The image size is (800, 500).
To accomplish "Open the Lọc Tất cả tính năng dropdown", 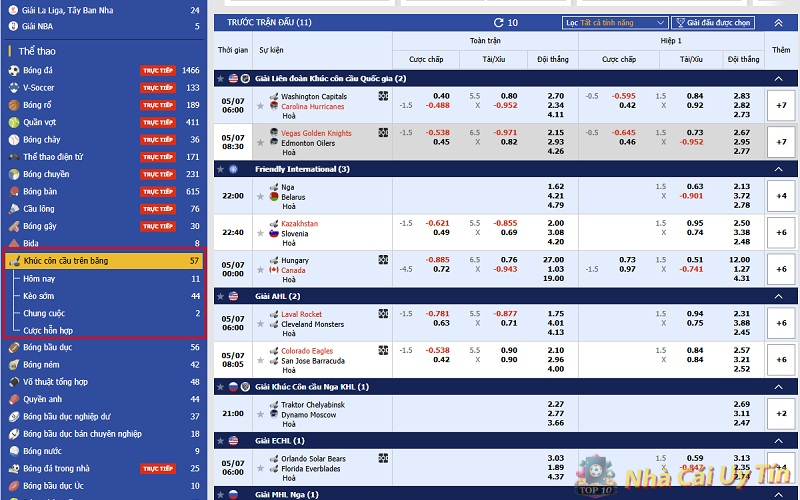I will coord(615,22).
